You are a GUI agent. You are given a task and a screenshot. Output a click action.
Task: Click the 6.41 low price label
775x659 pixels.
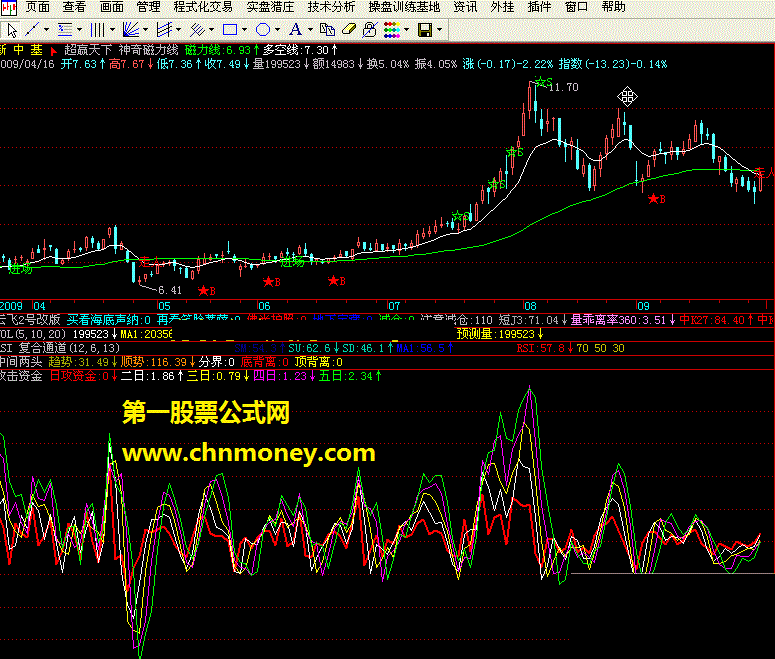click(170, 290)
